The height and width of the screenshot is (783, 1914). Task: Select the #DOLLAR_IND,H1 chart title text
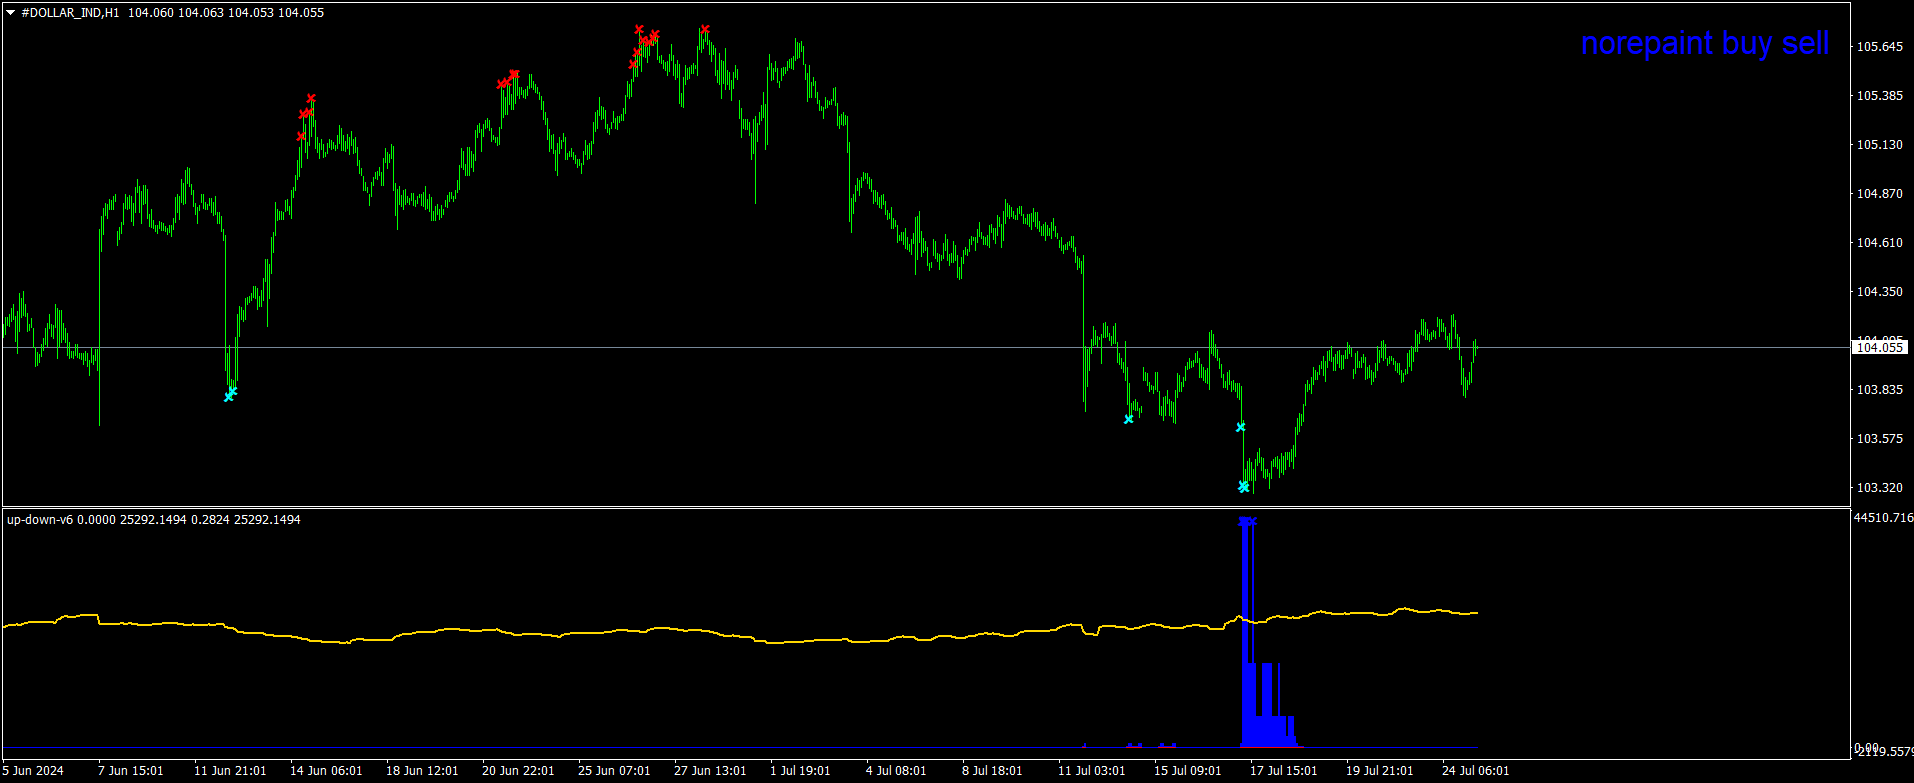pyautogui.click(x=72, y=13)
